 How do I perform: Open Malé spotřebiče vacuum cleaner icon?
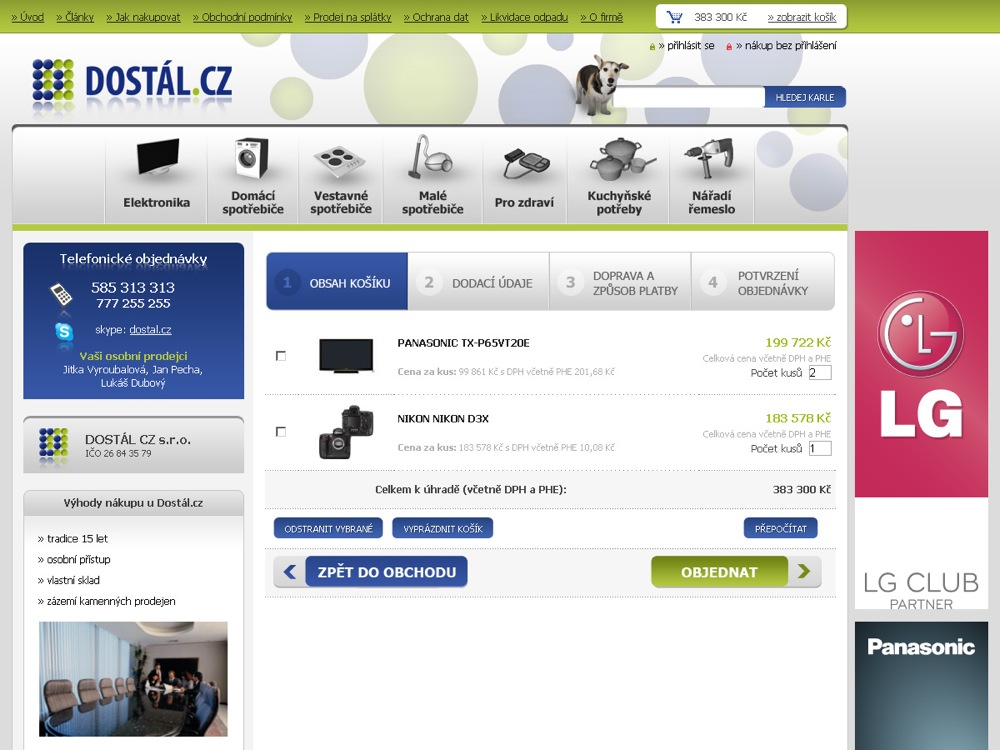(430, 157)
